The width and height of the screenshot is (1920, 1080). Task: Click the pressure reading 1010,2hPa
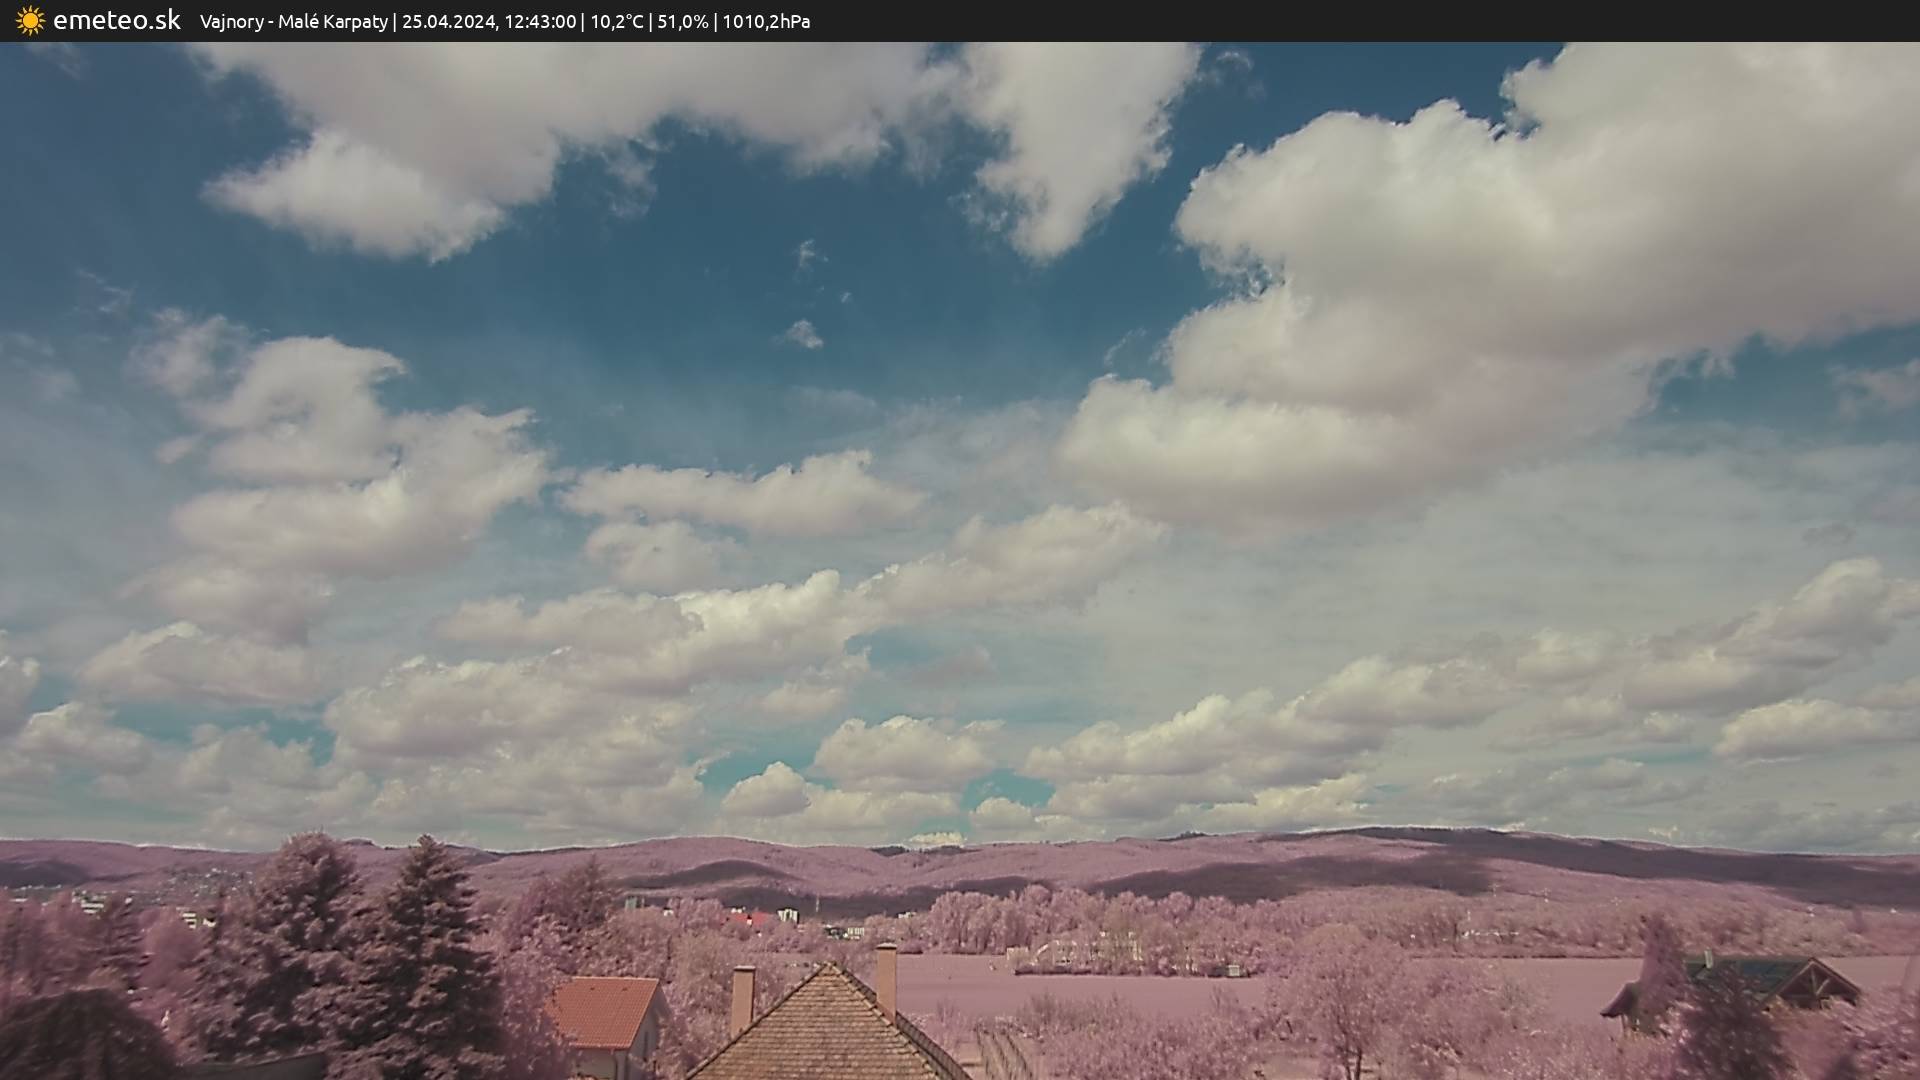click(x=766, y=22)
